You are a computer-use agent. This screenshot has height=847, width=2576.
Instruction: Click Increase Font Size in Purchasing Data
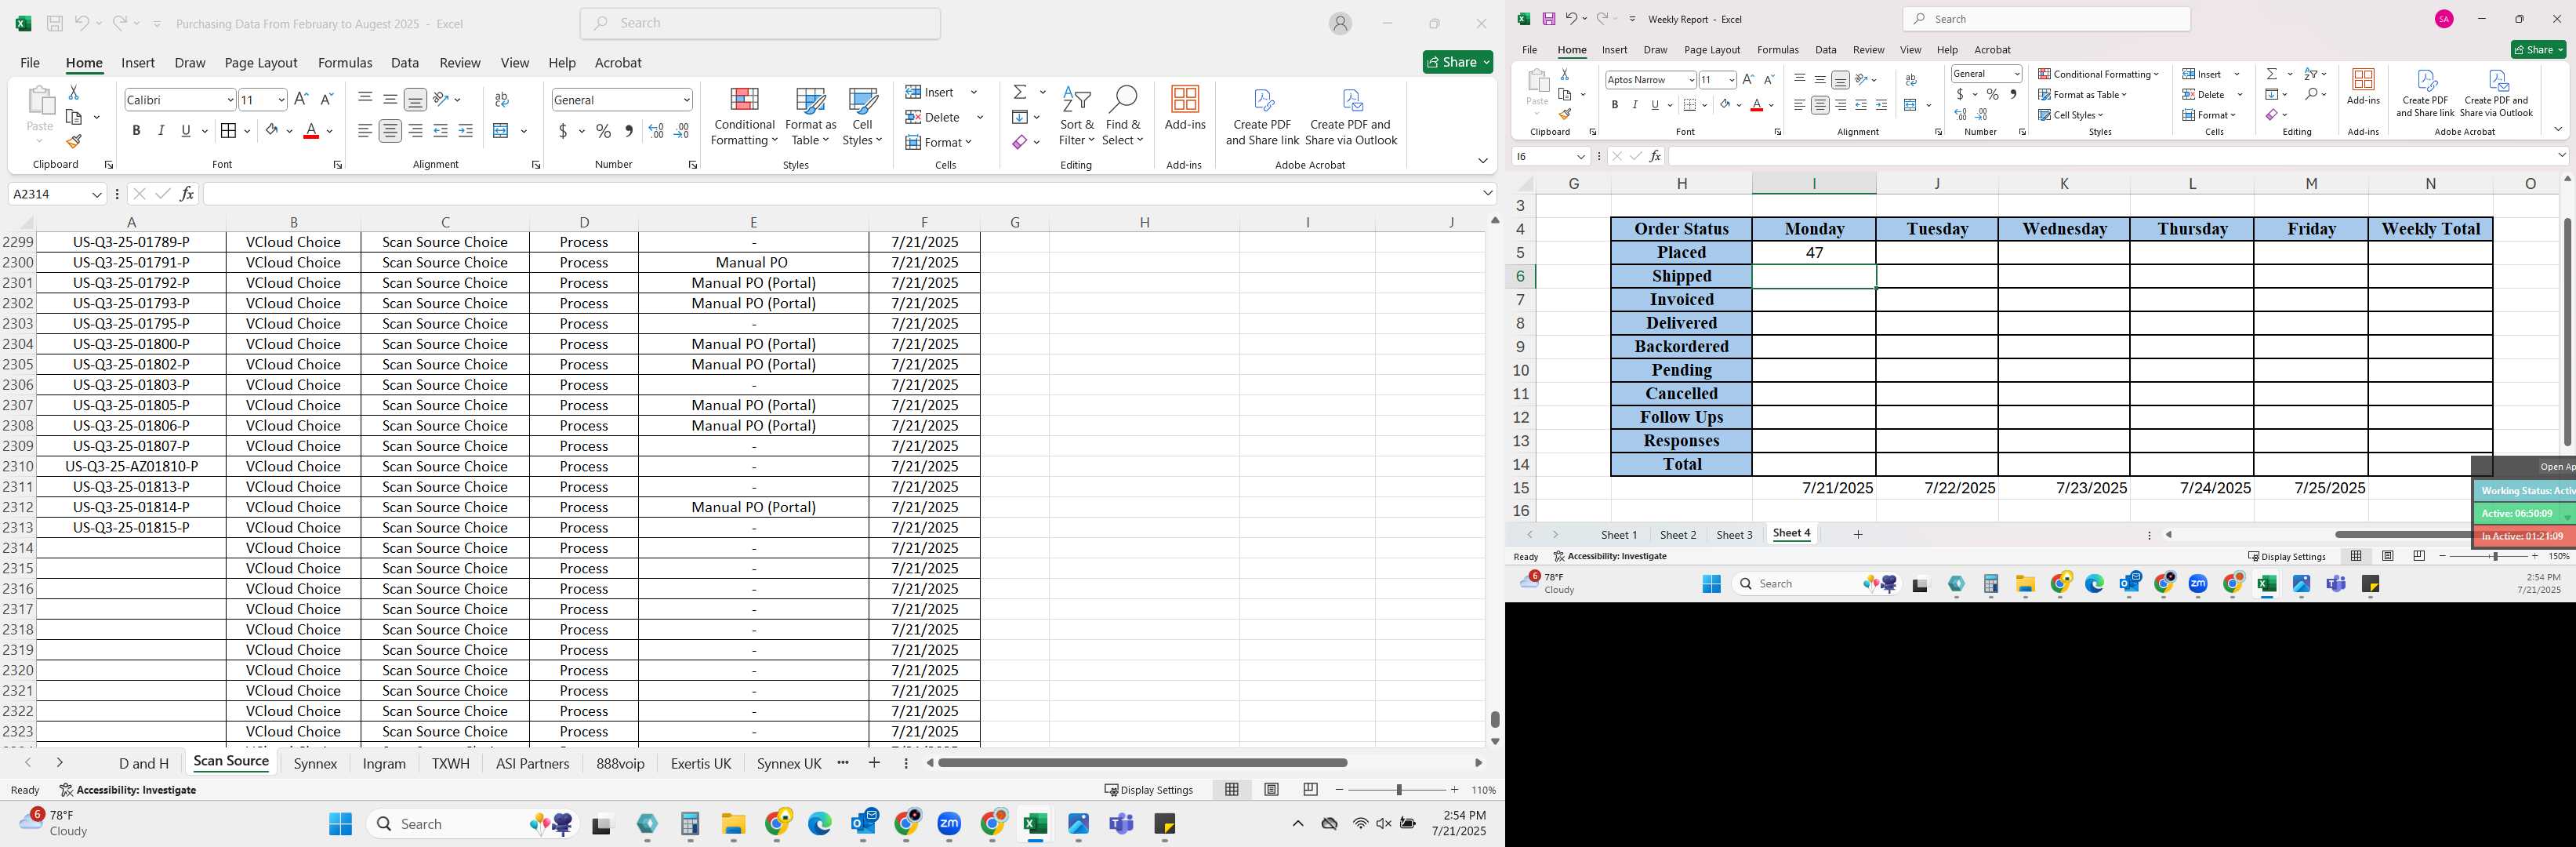(301, 99)
